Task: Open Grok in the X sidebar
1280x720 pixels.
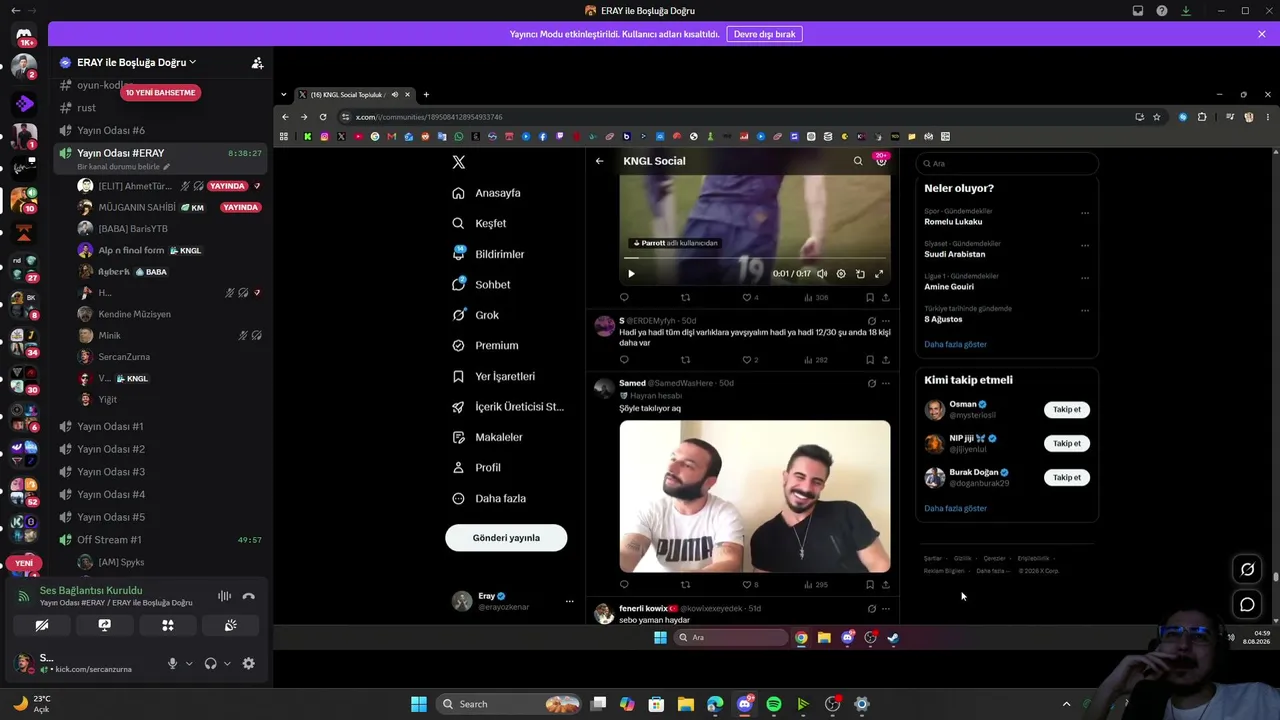Action: (x=475, y=315)
